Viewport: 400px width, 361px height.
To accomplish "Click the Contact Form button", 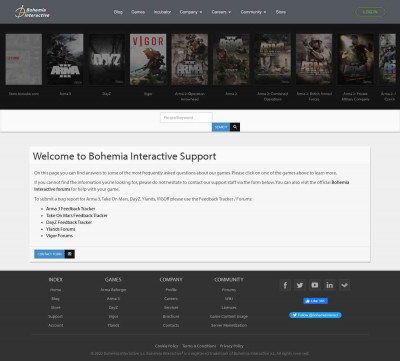I will pyautogui.click(x=49, y=254).
